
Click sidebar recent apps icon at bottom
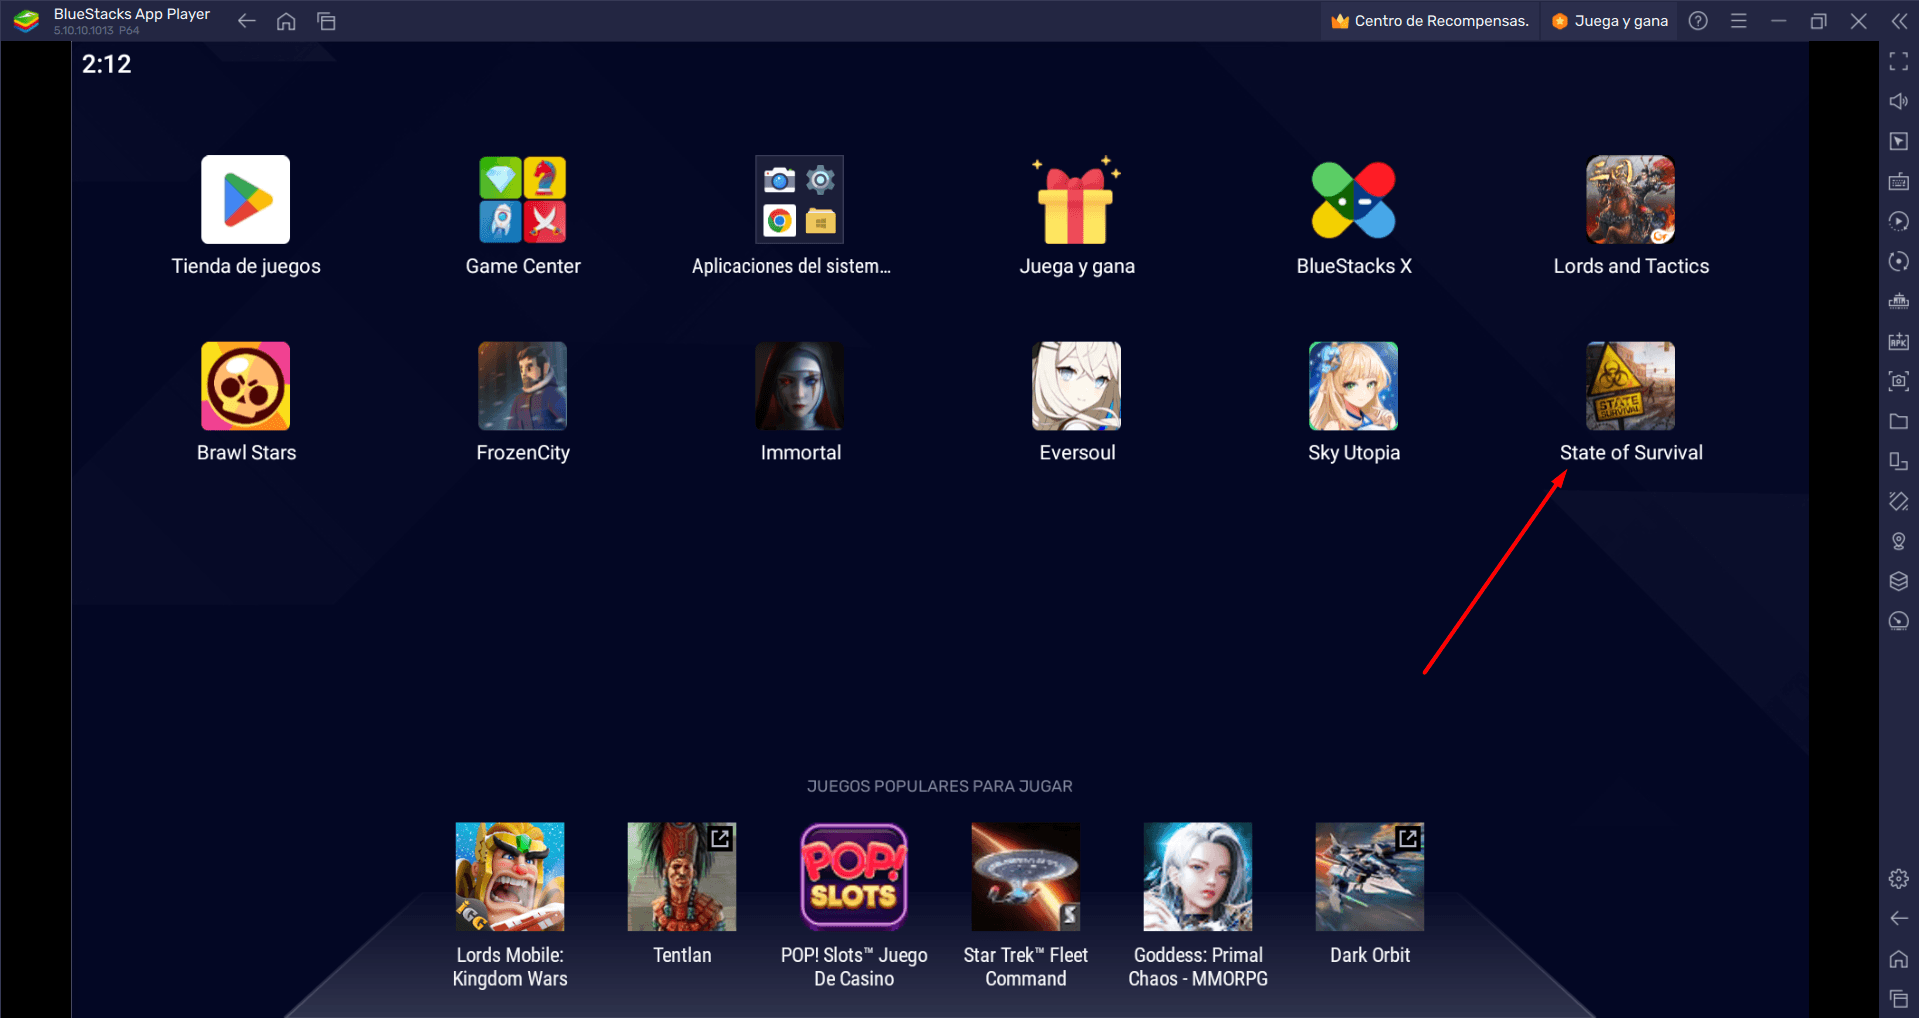click(1899, 998)
